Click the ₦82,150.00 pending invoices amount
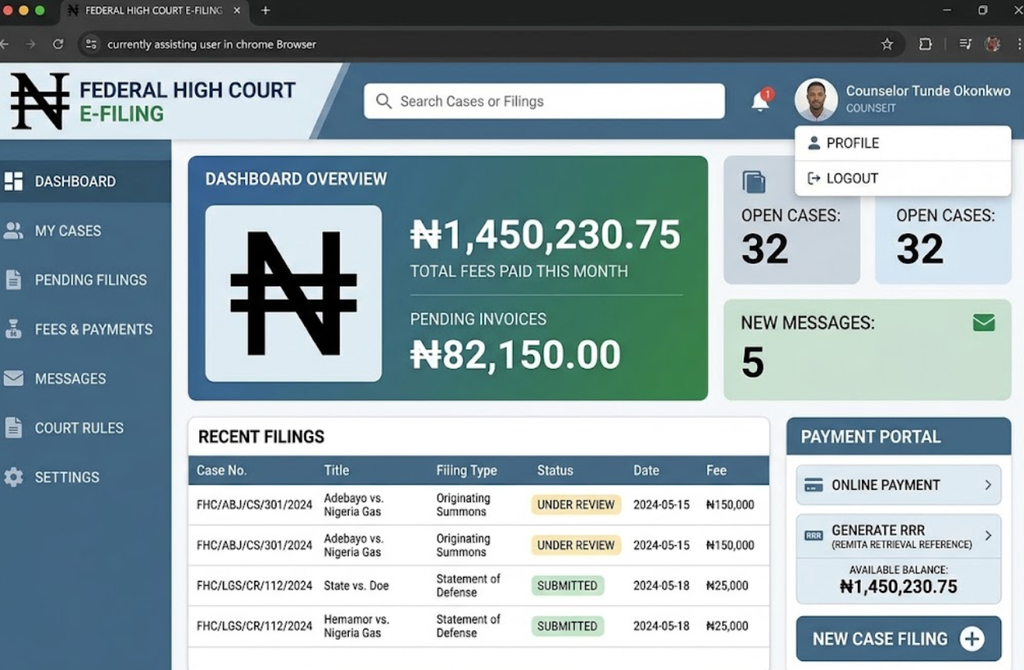Viewport: 1024px width, 670px height. pyautogui.click(x=515, y=355)
